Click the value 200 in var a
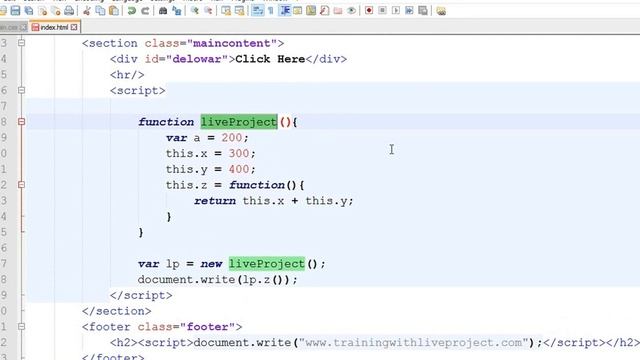Image resolution: width=640 pixels, height=360 pixels. click(x=232, y=138)
